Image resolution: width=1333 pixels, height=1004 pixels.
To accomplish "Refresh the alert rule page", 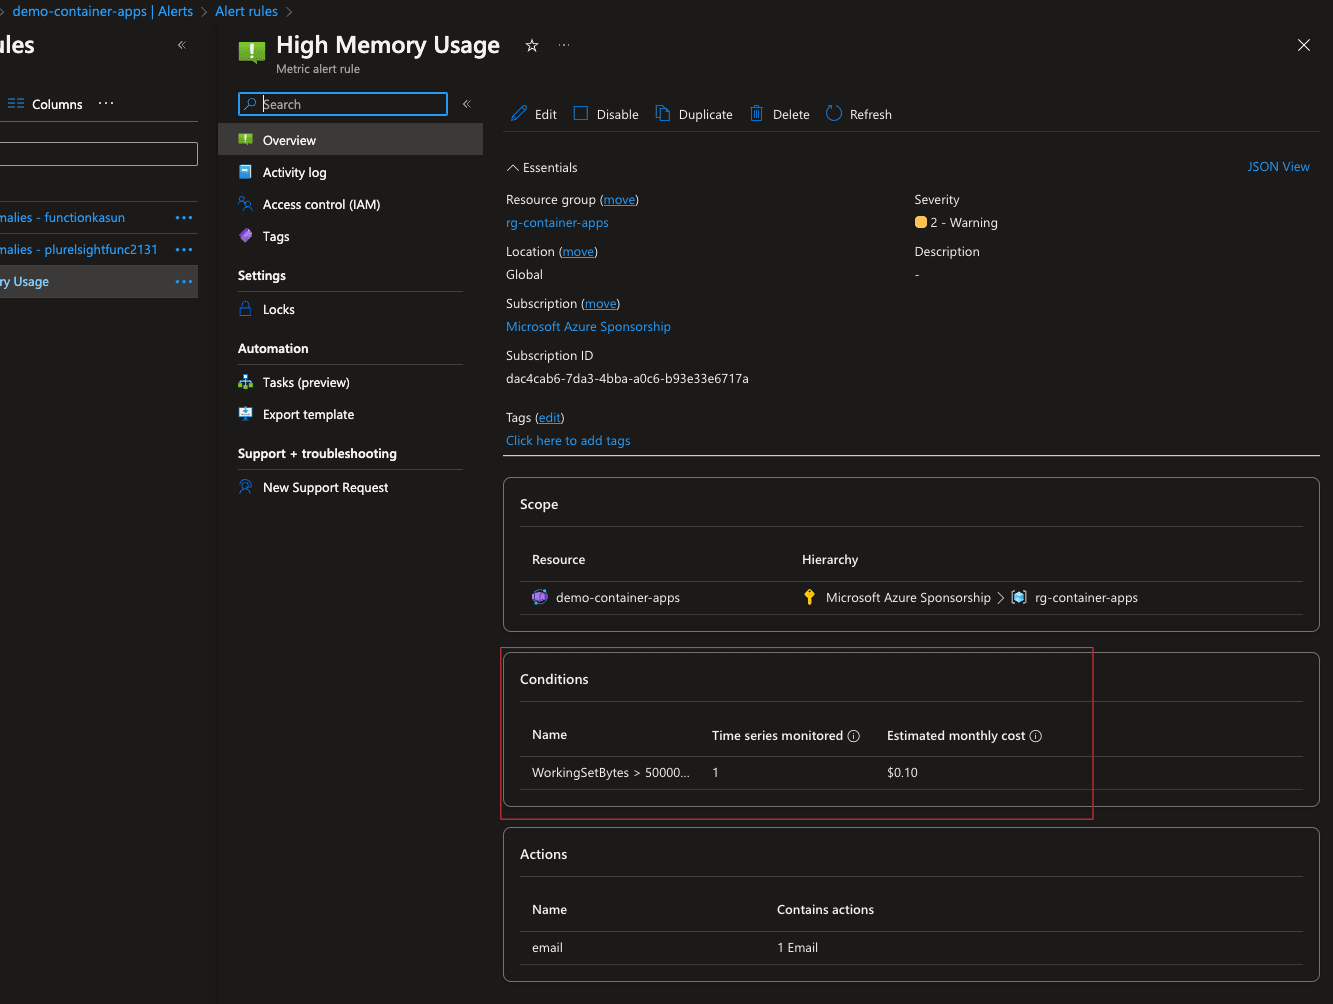I will click(833, 113).
